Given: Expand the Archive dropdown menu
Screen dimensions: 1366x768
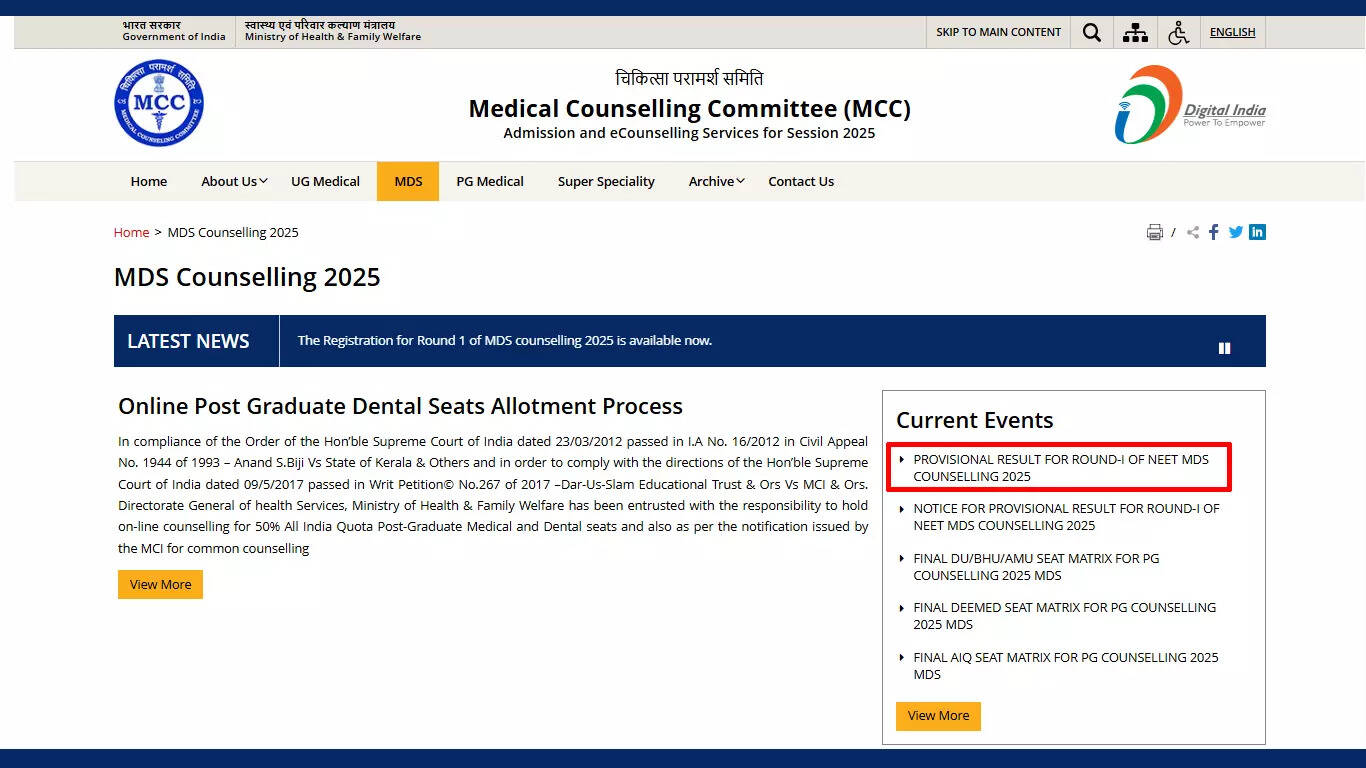Looking at the screenshot, I should click(716, 181).
